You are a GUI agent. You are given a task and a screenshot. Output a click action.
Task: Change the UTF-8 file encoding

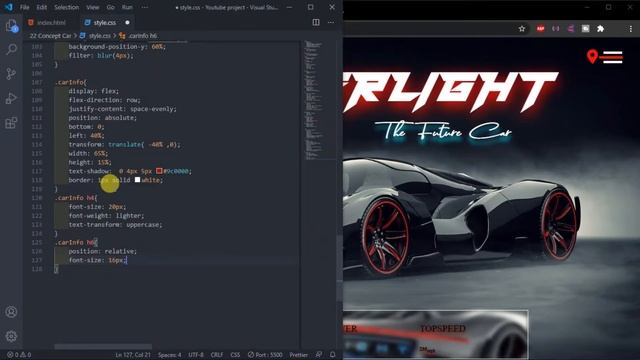[x=196, y=355]
